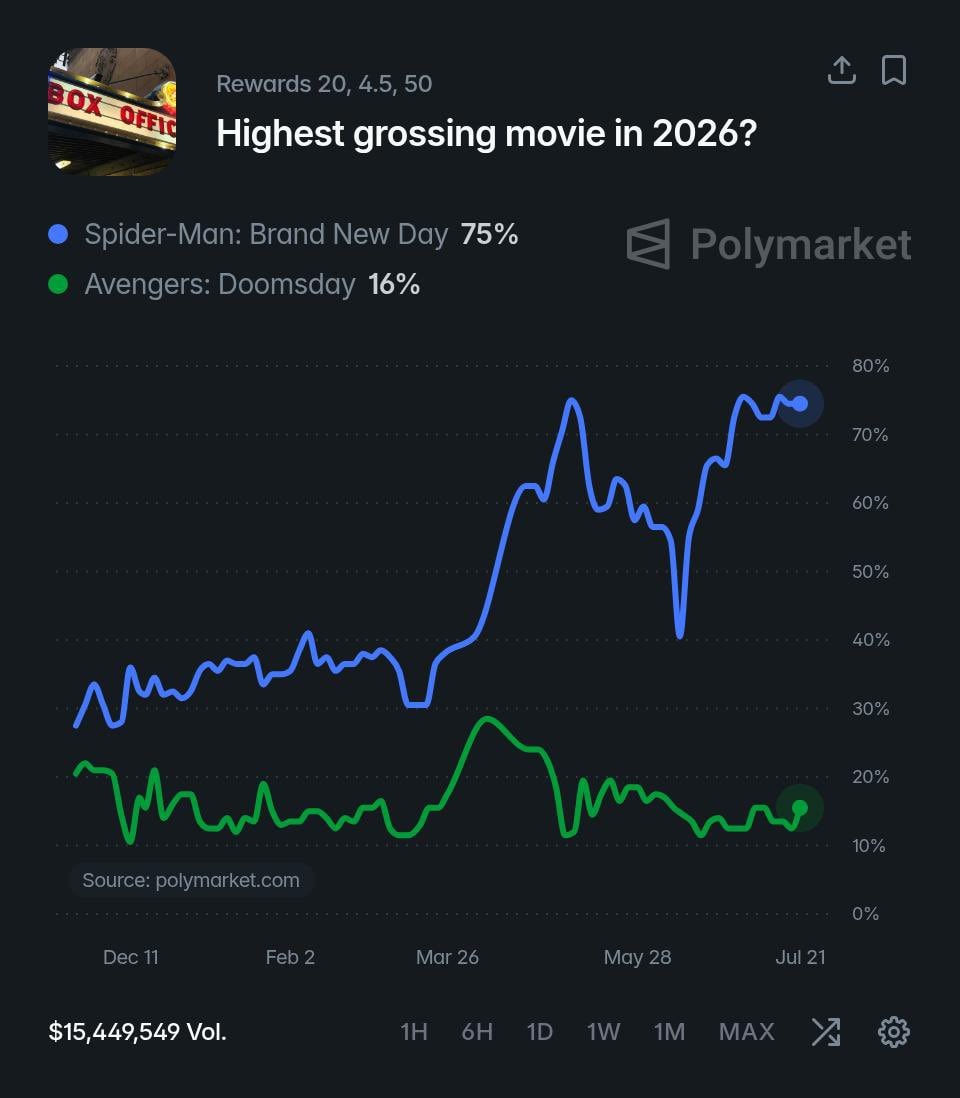The height and width of the screenshot is (1098, 960).
Task: Click the Source: polymarket.com label
Action: [191, 880]
